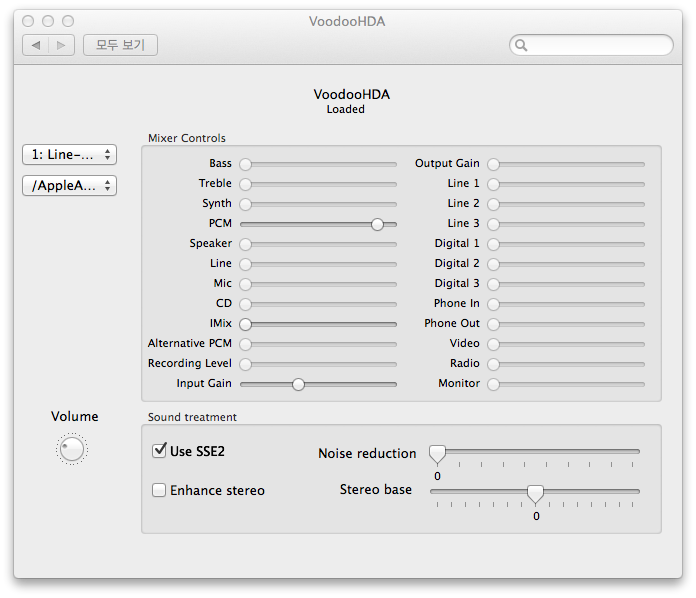The height and width of the screenshot is (598, 696).
Task: Click the Stereo base slider thumb
Action: click(535, 494)
